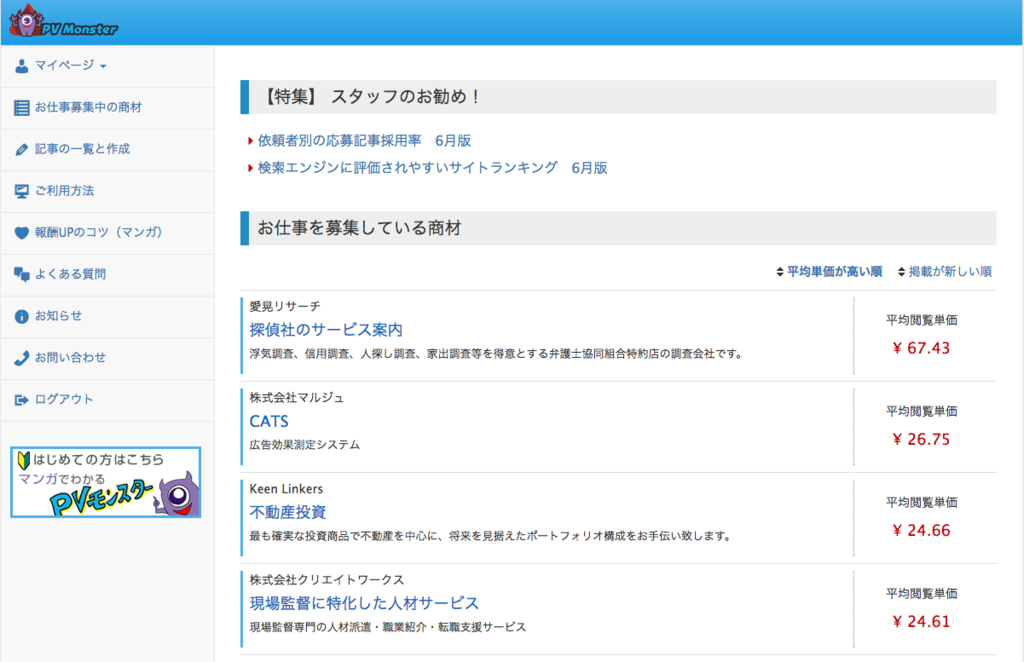Open the CATS listing
Screen dimensions: 1024x662
(x=269, y=421)
